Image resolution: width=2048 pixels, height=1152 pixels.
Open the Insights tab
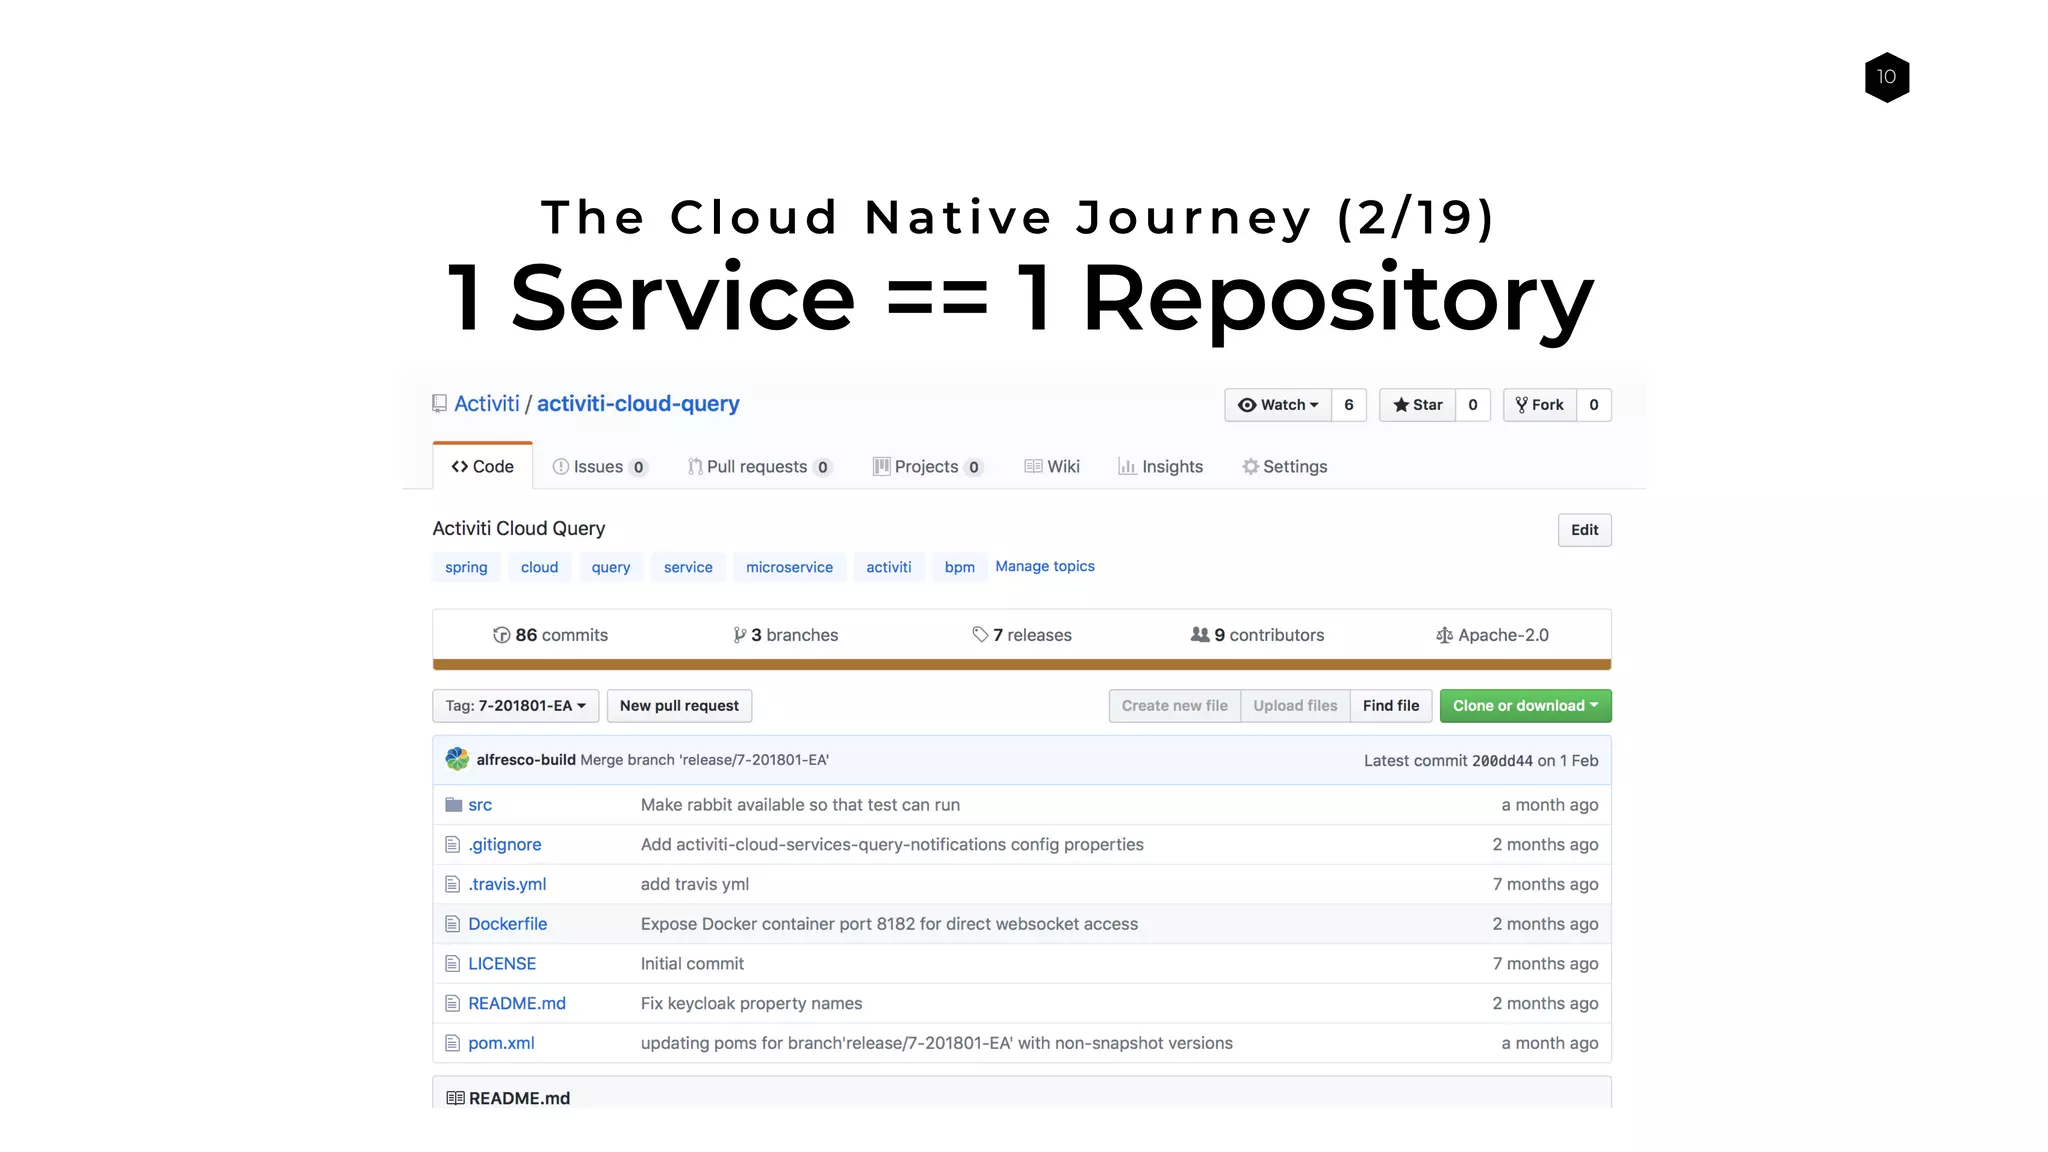coord(1160,467)
